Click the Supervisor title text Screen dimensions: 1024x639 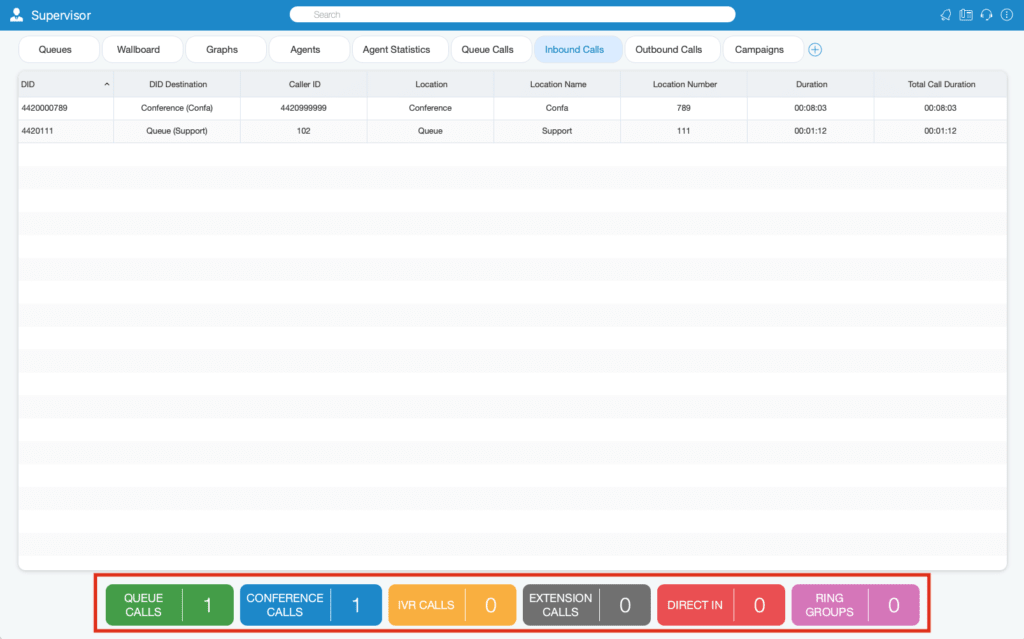coord(61,15)
